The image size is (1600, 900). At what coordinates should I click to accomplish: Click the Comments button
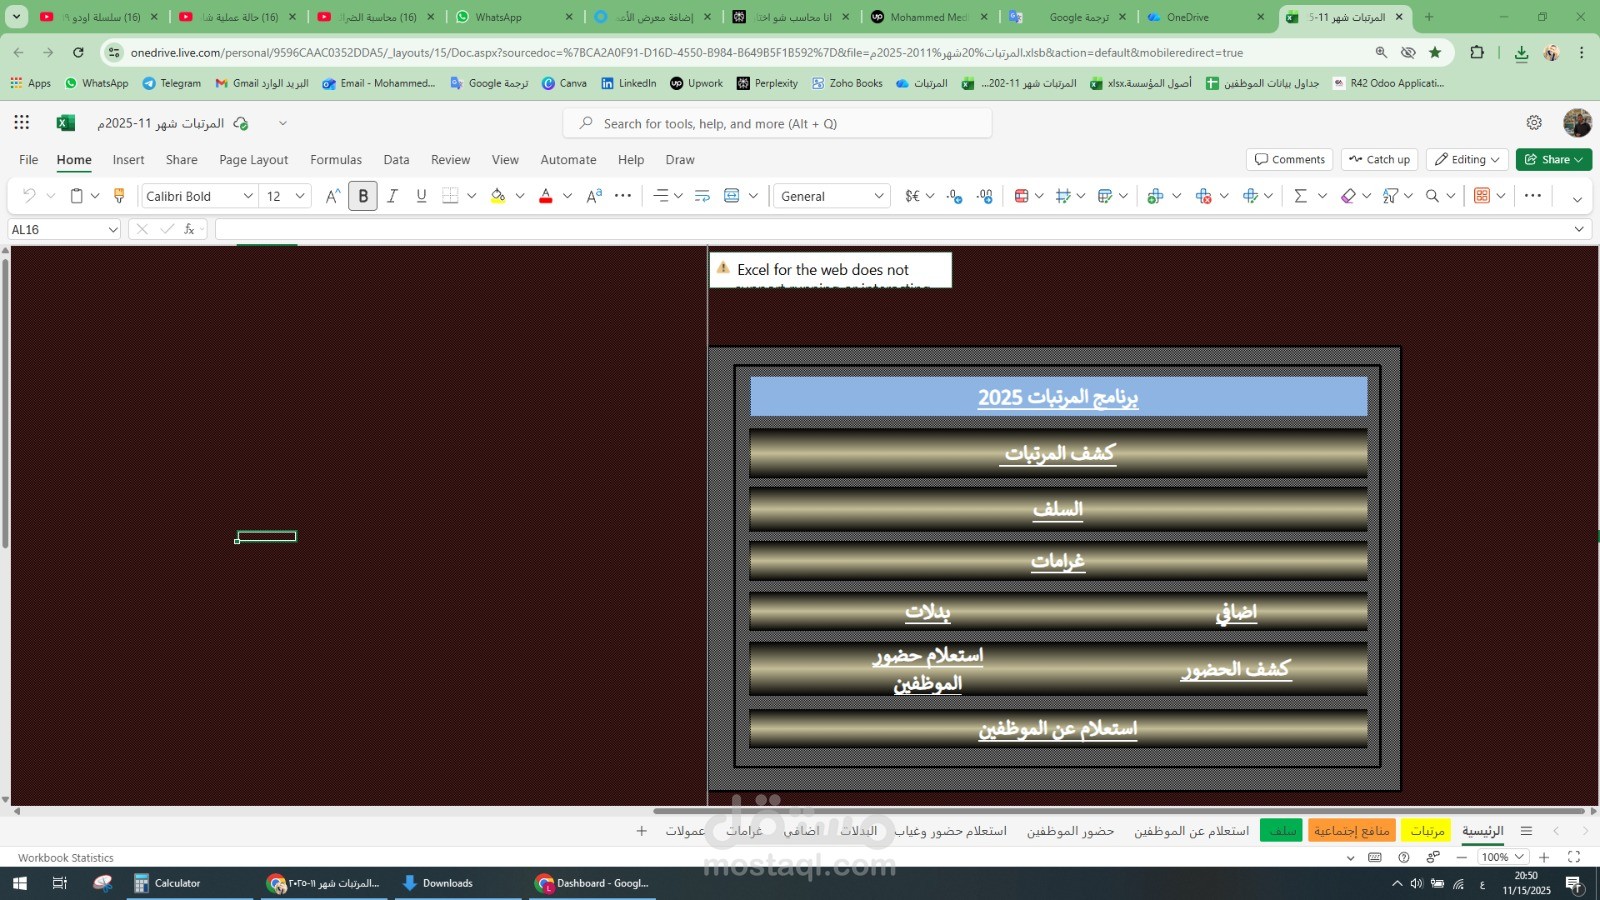[1289, 159]
